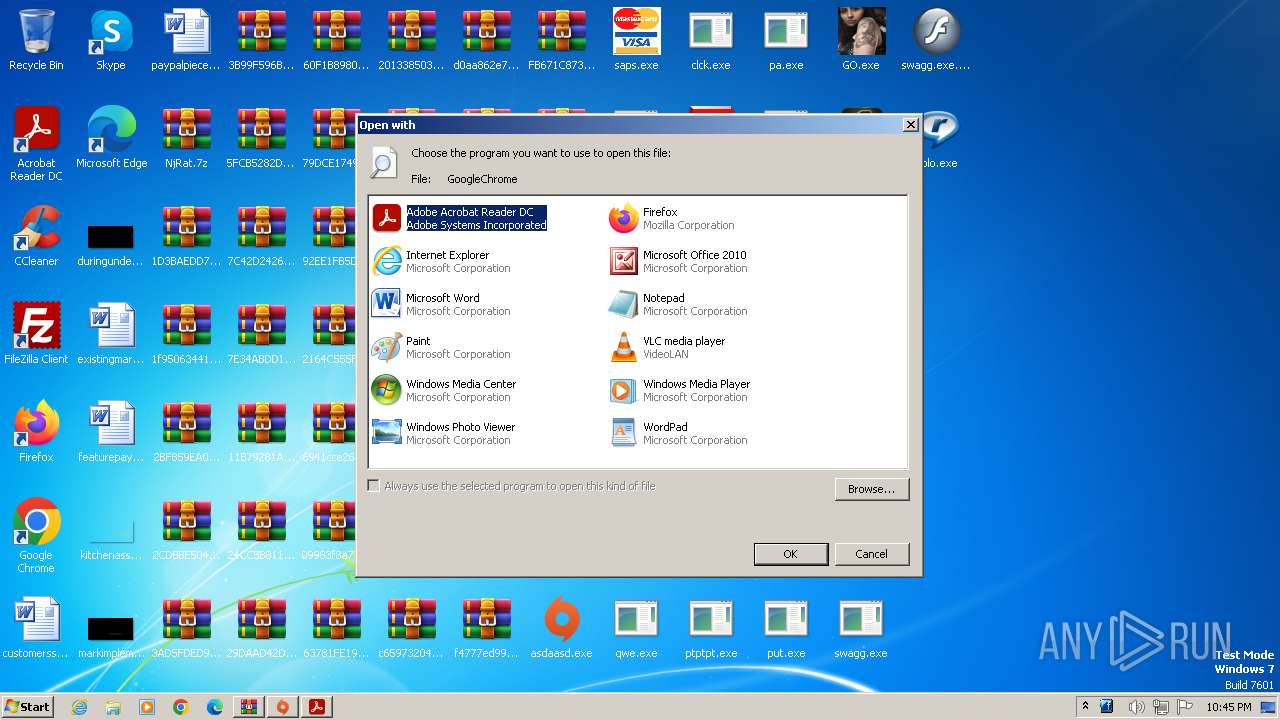This screenshot has height=720, width=1280.
Task: Switch to the Origin taskbar button
Action: point(283,706)
